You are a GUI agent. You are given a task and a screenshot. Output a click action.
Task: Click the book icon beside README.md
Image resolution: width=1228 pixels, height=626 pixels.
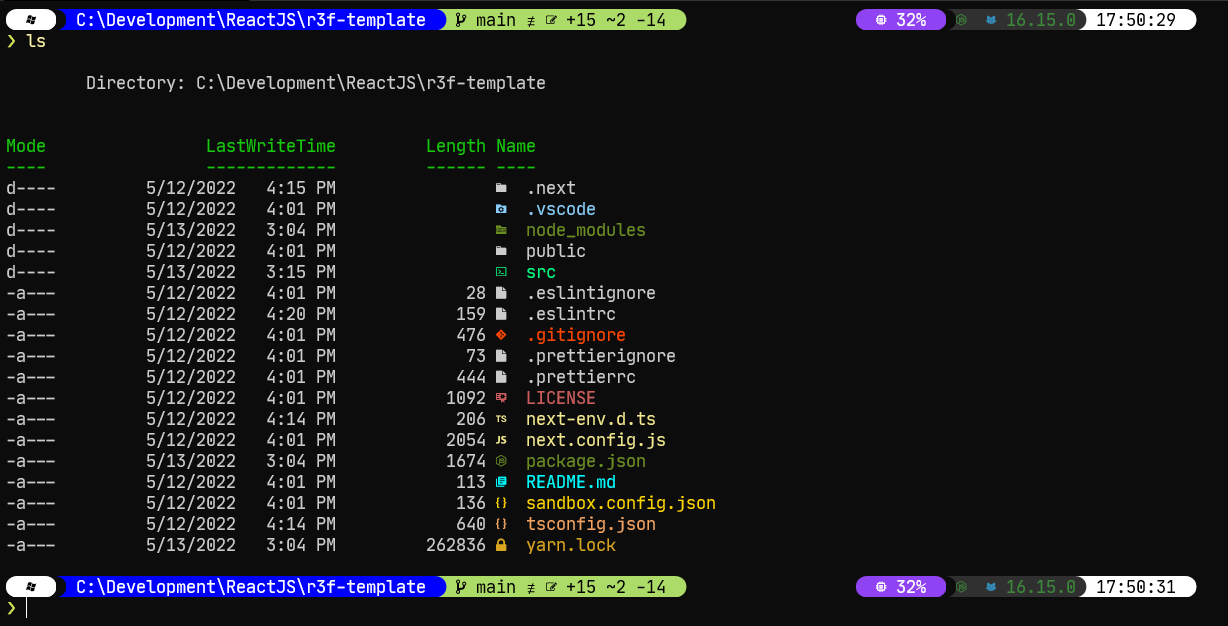(501, 482)
